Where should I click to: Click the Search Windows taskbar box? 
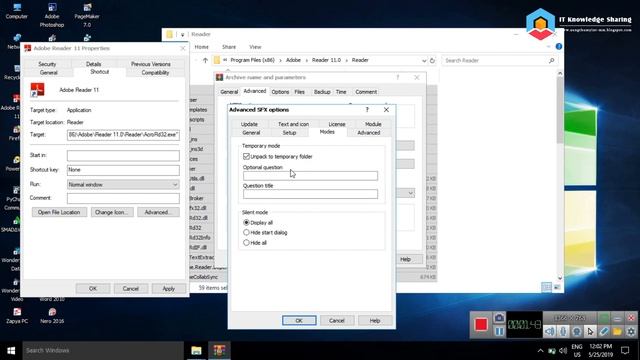coord(103,350)
